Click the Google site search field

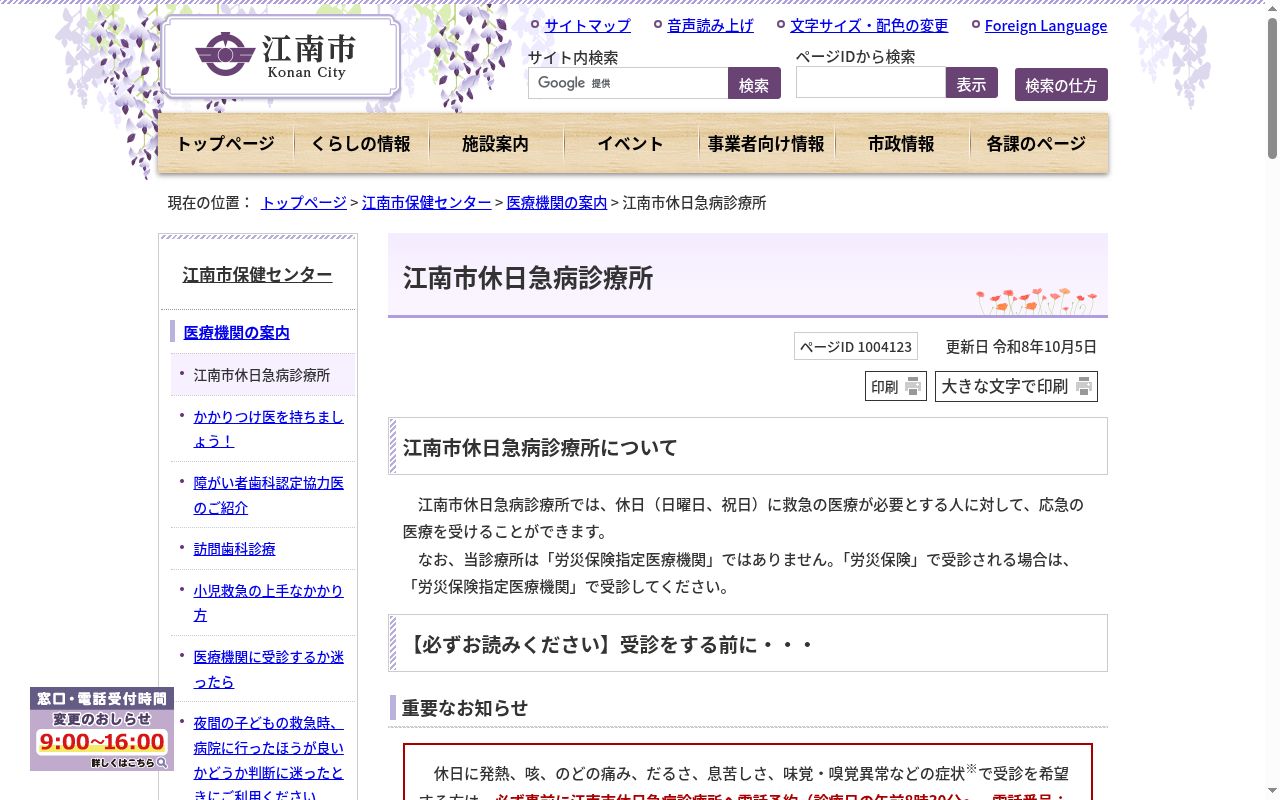point(628,83)
